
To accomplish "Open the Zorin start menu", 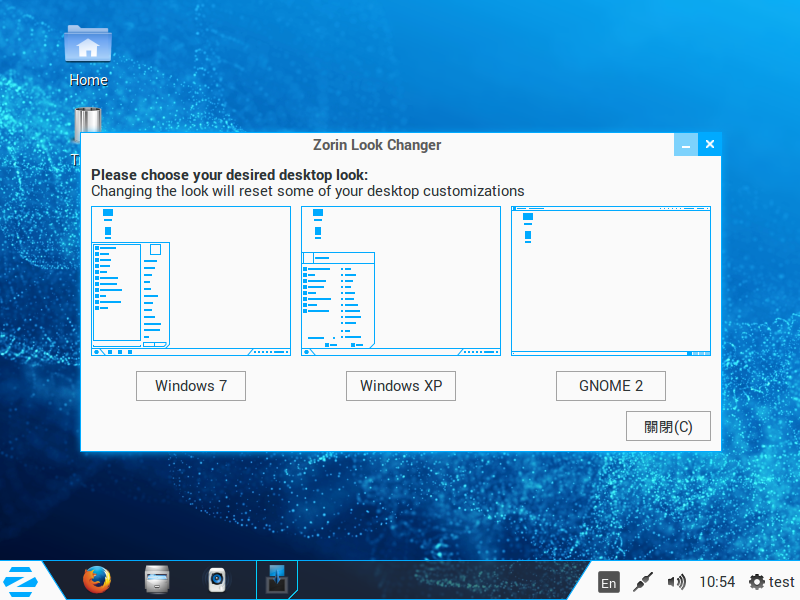I will [20, 581].
